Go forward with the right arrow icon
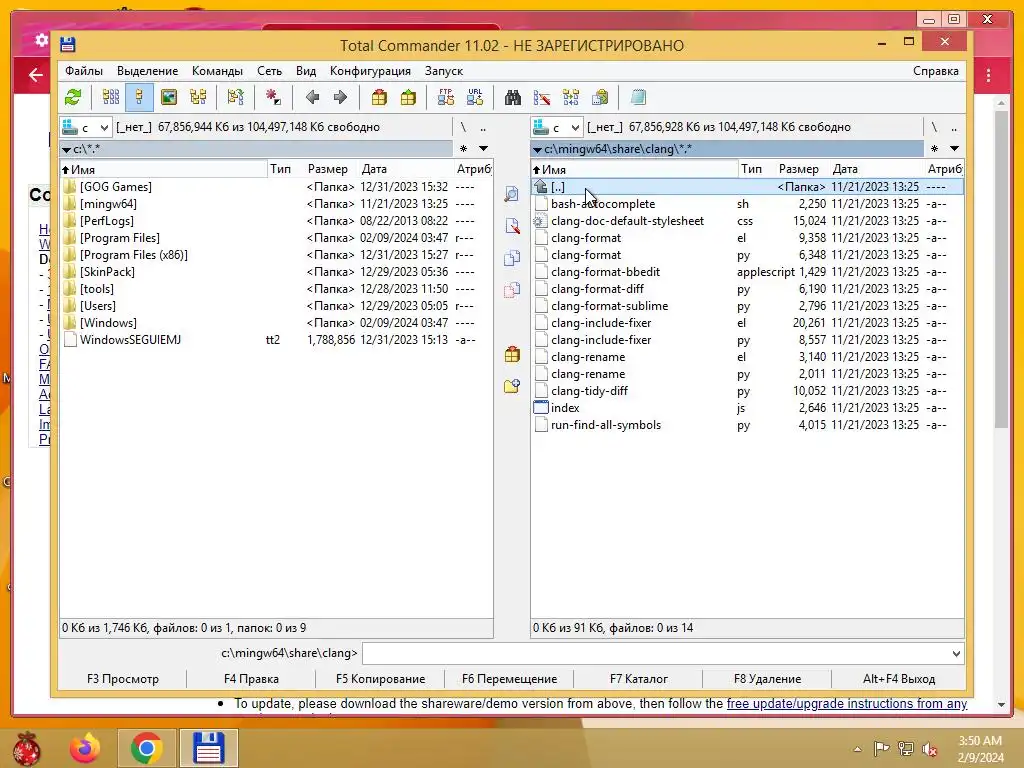 340,97
